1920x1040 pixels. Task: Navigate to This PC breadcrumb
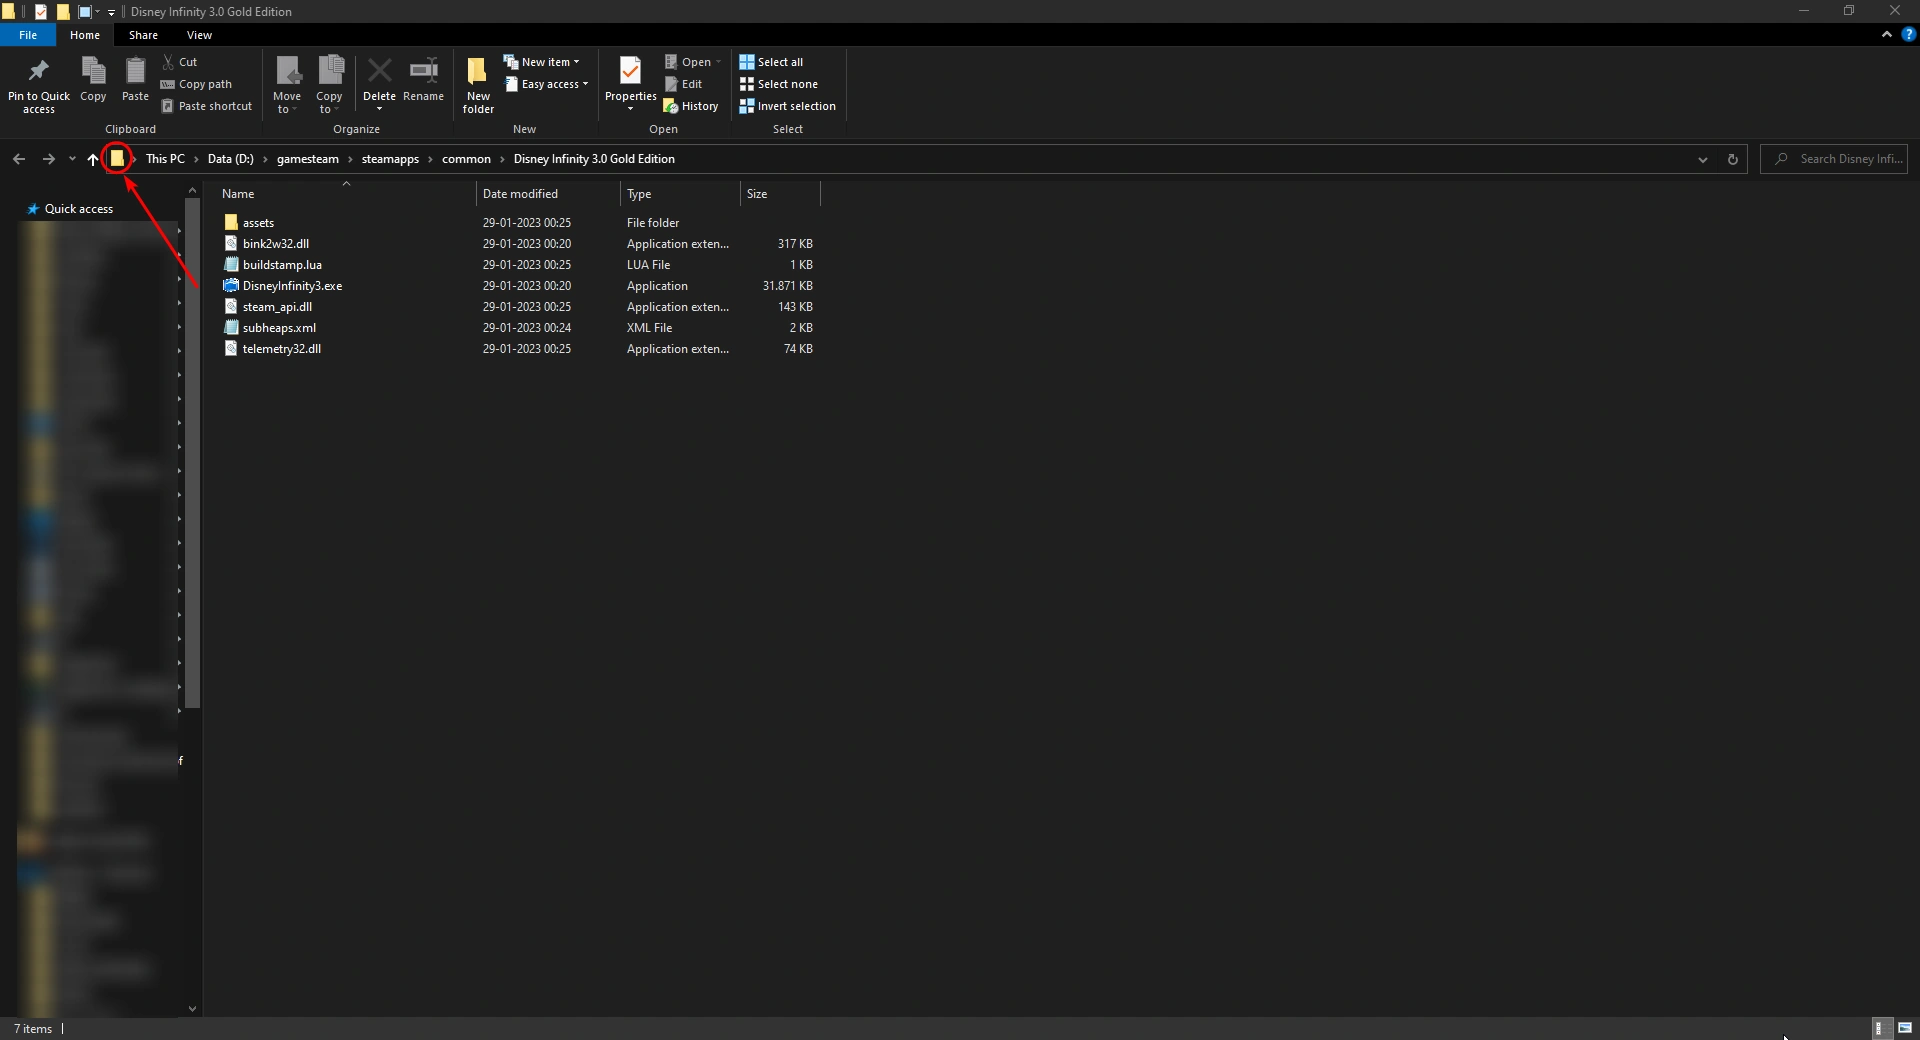165,159
